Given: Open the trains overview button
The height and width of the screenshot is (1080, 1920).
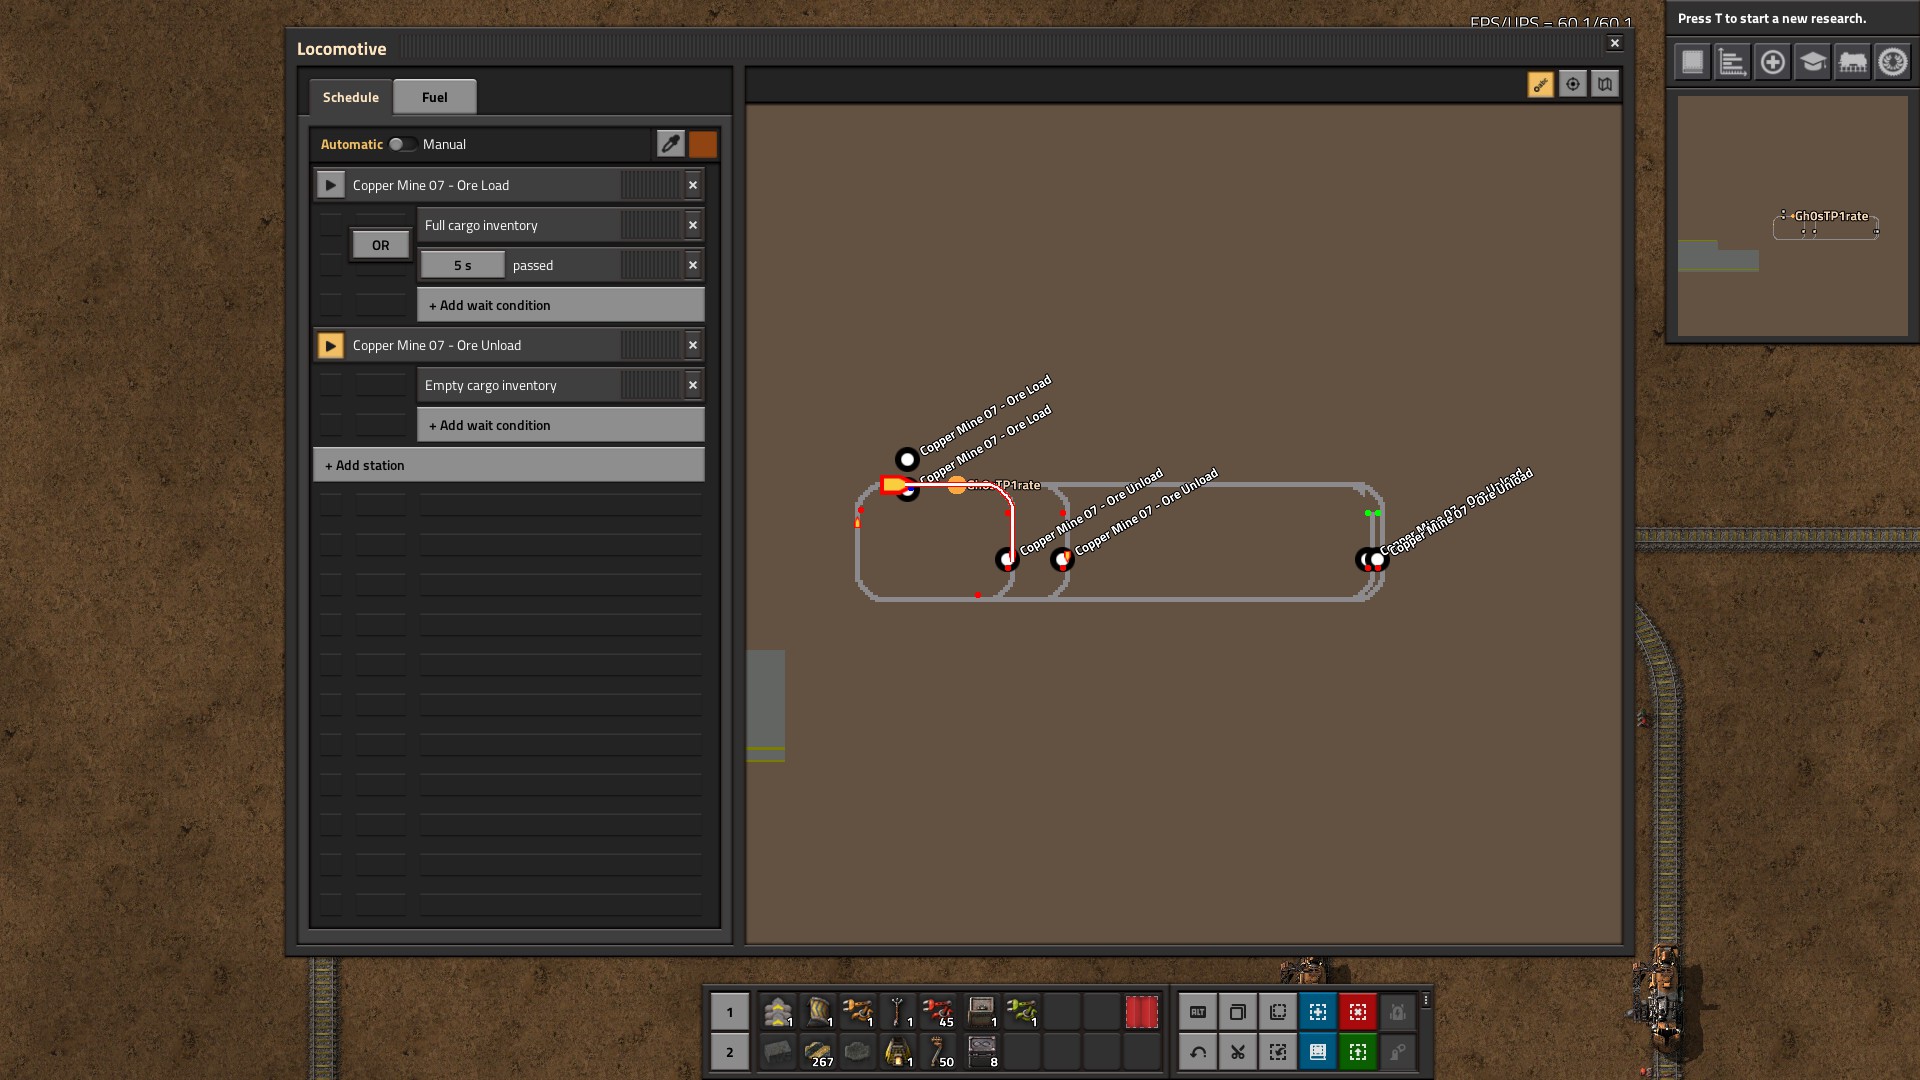Looking at the screenshot, I should coord(1852,62).
